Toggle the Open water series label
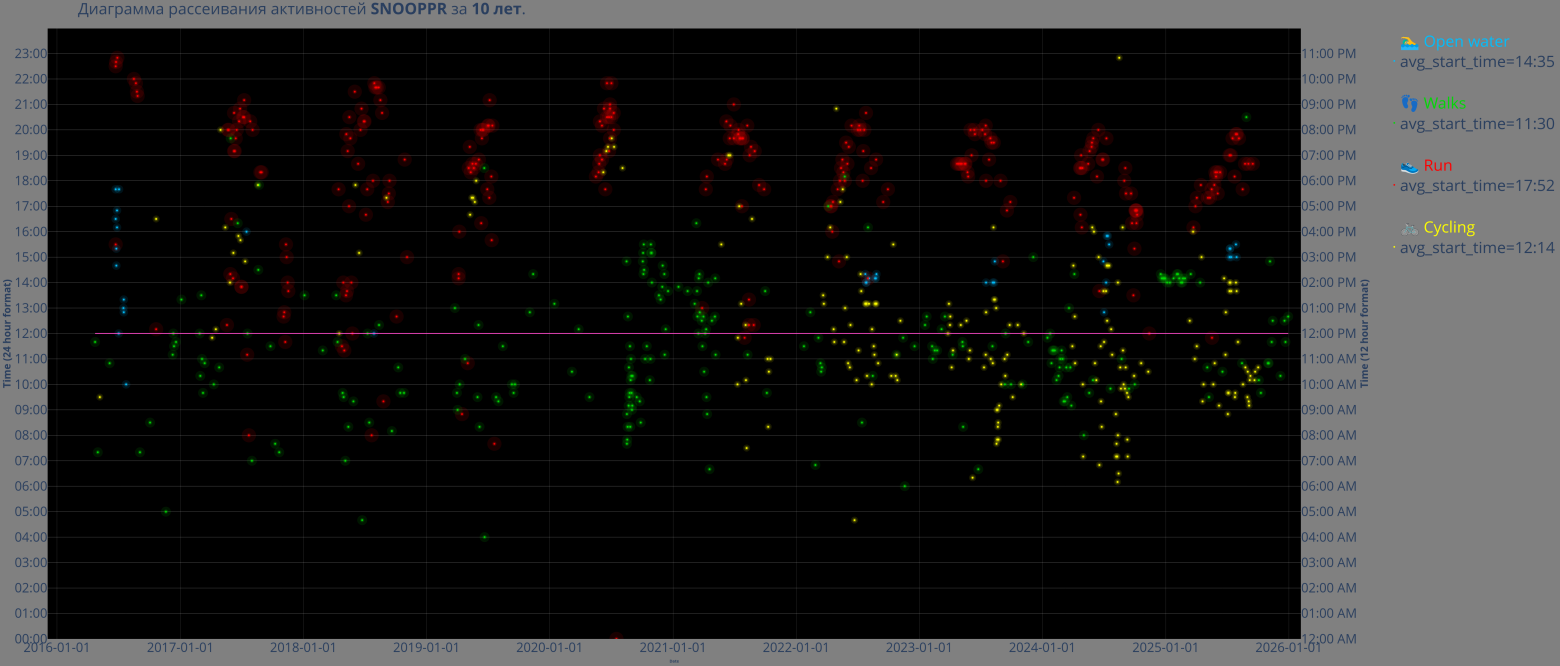Screen dimensions: 1560x666 tap(1466, 42)
